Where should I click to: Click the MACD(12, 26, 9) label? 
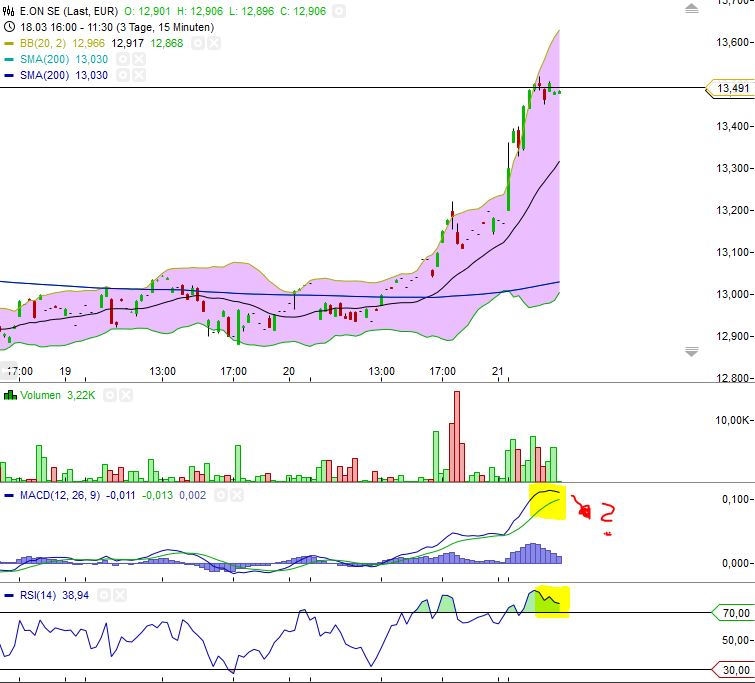(60, 495)
